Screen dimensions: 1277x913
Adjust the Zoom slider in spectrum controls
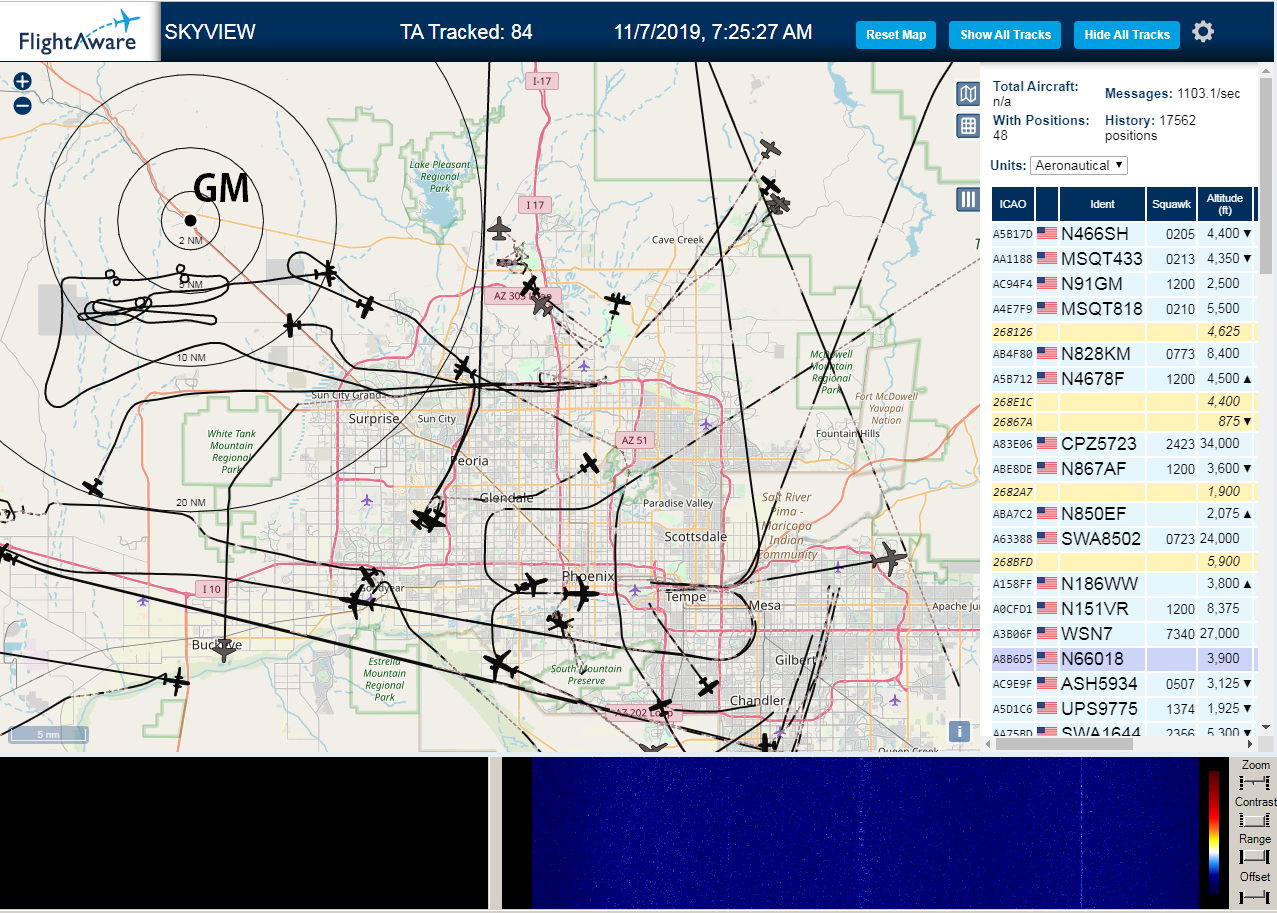1254,782
